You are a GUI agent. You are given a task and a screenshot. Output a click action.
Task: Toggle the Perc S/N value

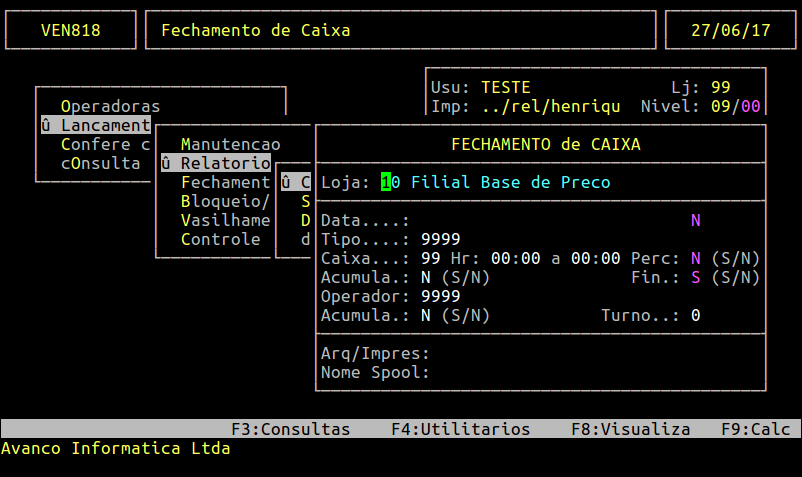pos(695,258)
